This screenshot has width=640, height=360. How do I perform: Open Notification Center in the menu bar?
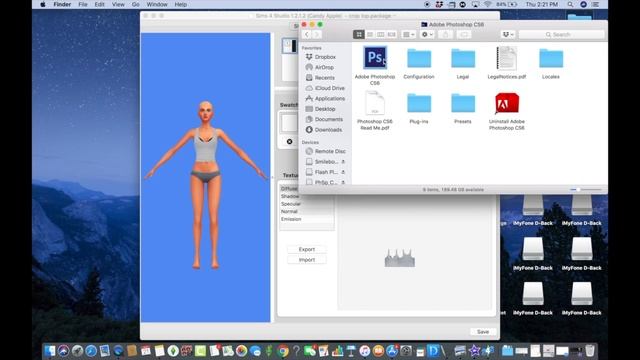(596, 4)
